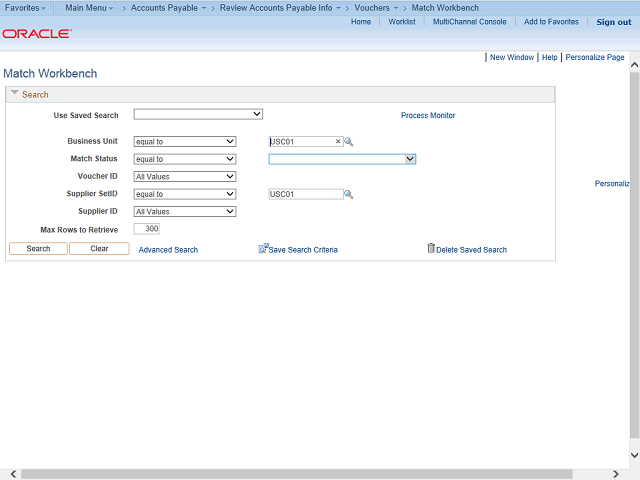Open the Accounts Payable breadcrumb menu

click(168, 8)
